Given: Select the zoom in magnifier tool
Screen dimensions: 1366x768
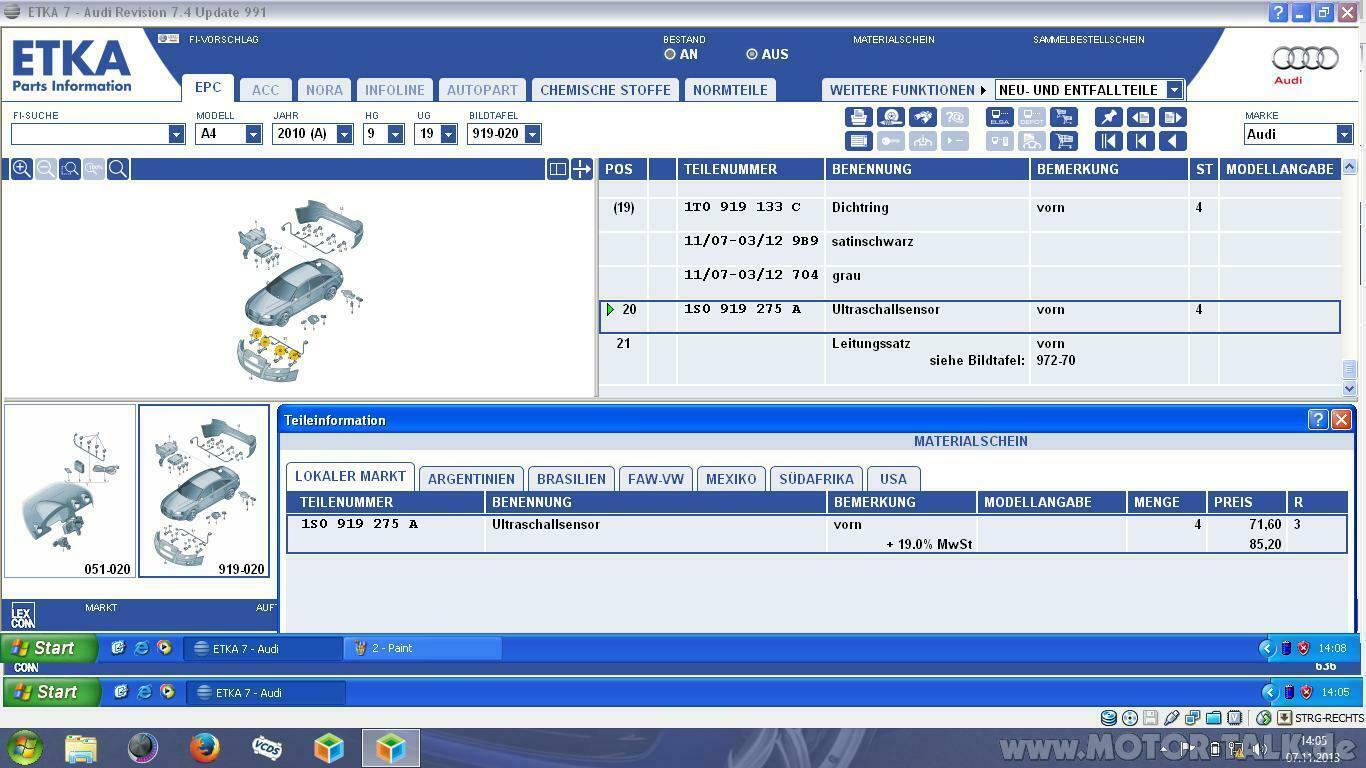Looking at the screenshot, I should tap(22, 168).
